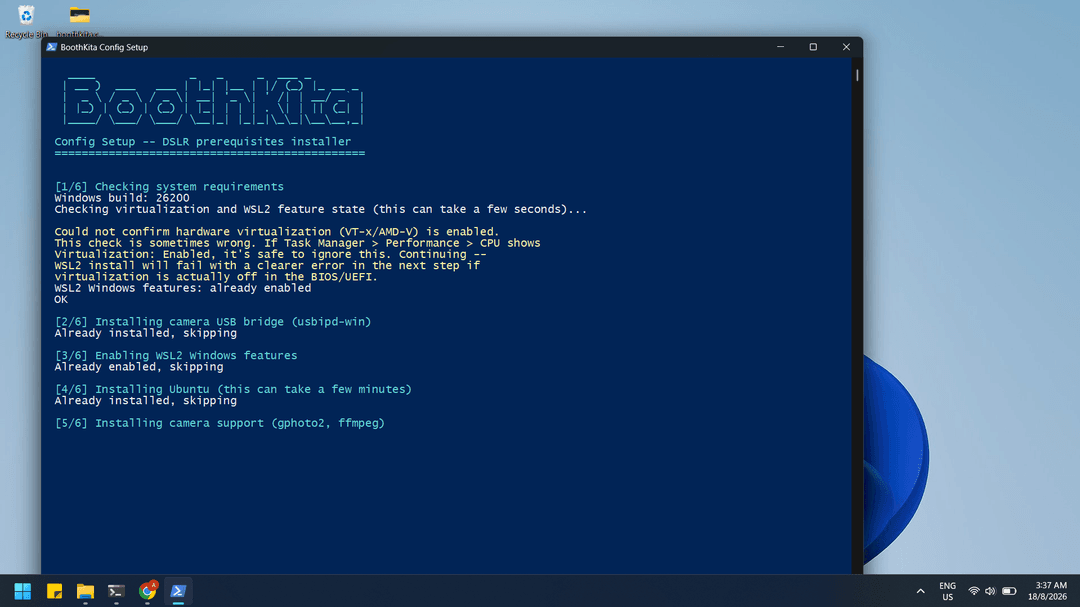The width and height of the screenshot is (1080, 607).
Task: Click the BoothKita Config Setup window title
Action: point(104,47)
